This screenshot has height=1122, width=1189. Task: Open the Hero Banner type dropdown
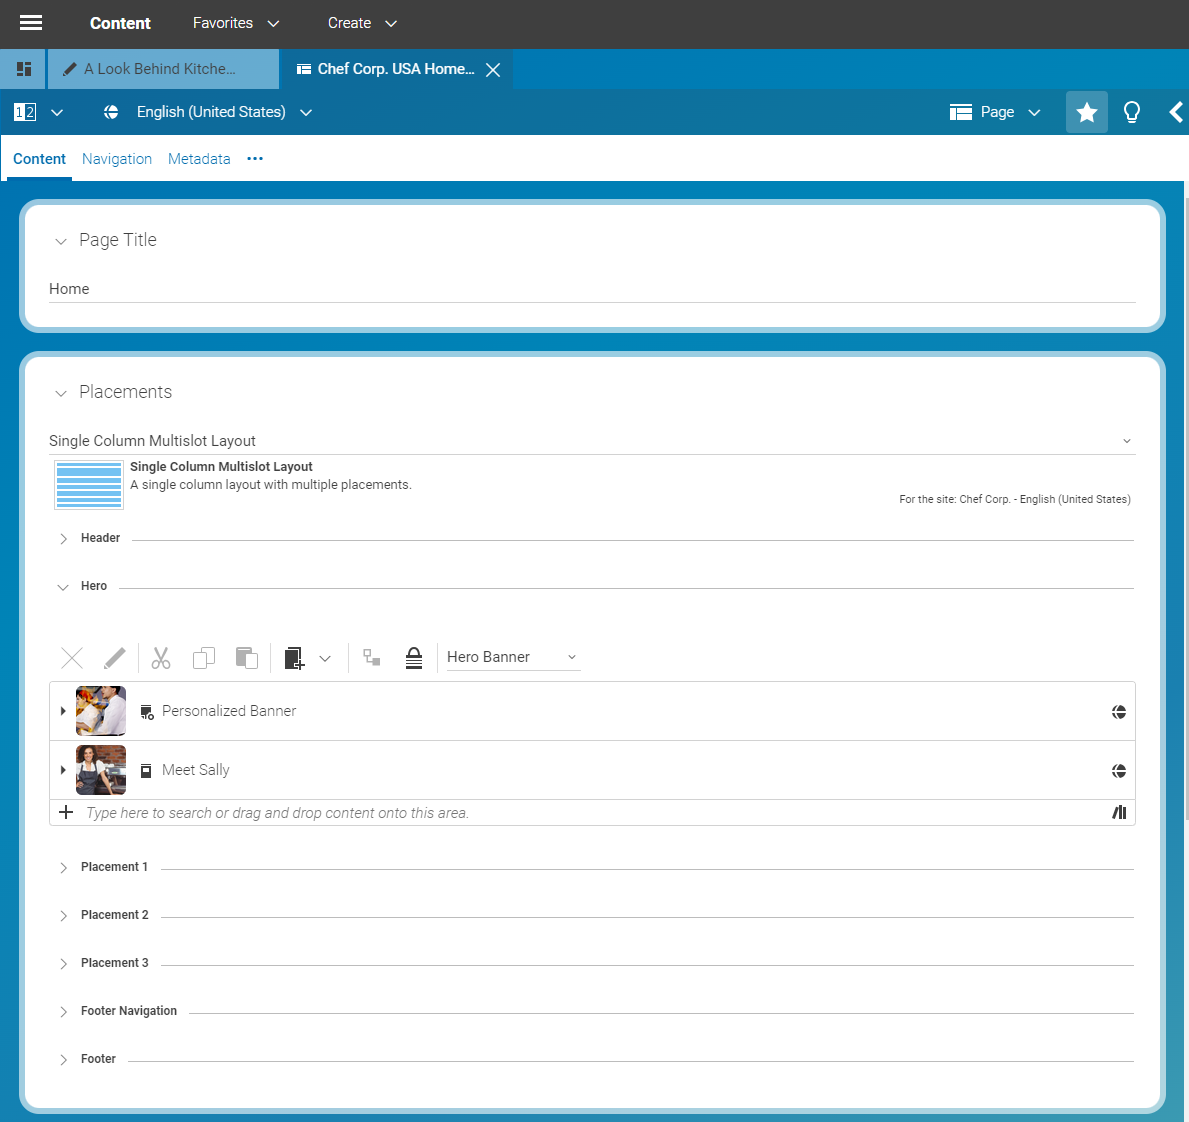pos(510,657)
